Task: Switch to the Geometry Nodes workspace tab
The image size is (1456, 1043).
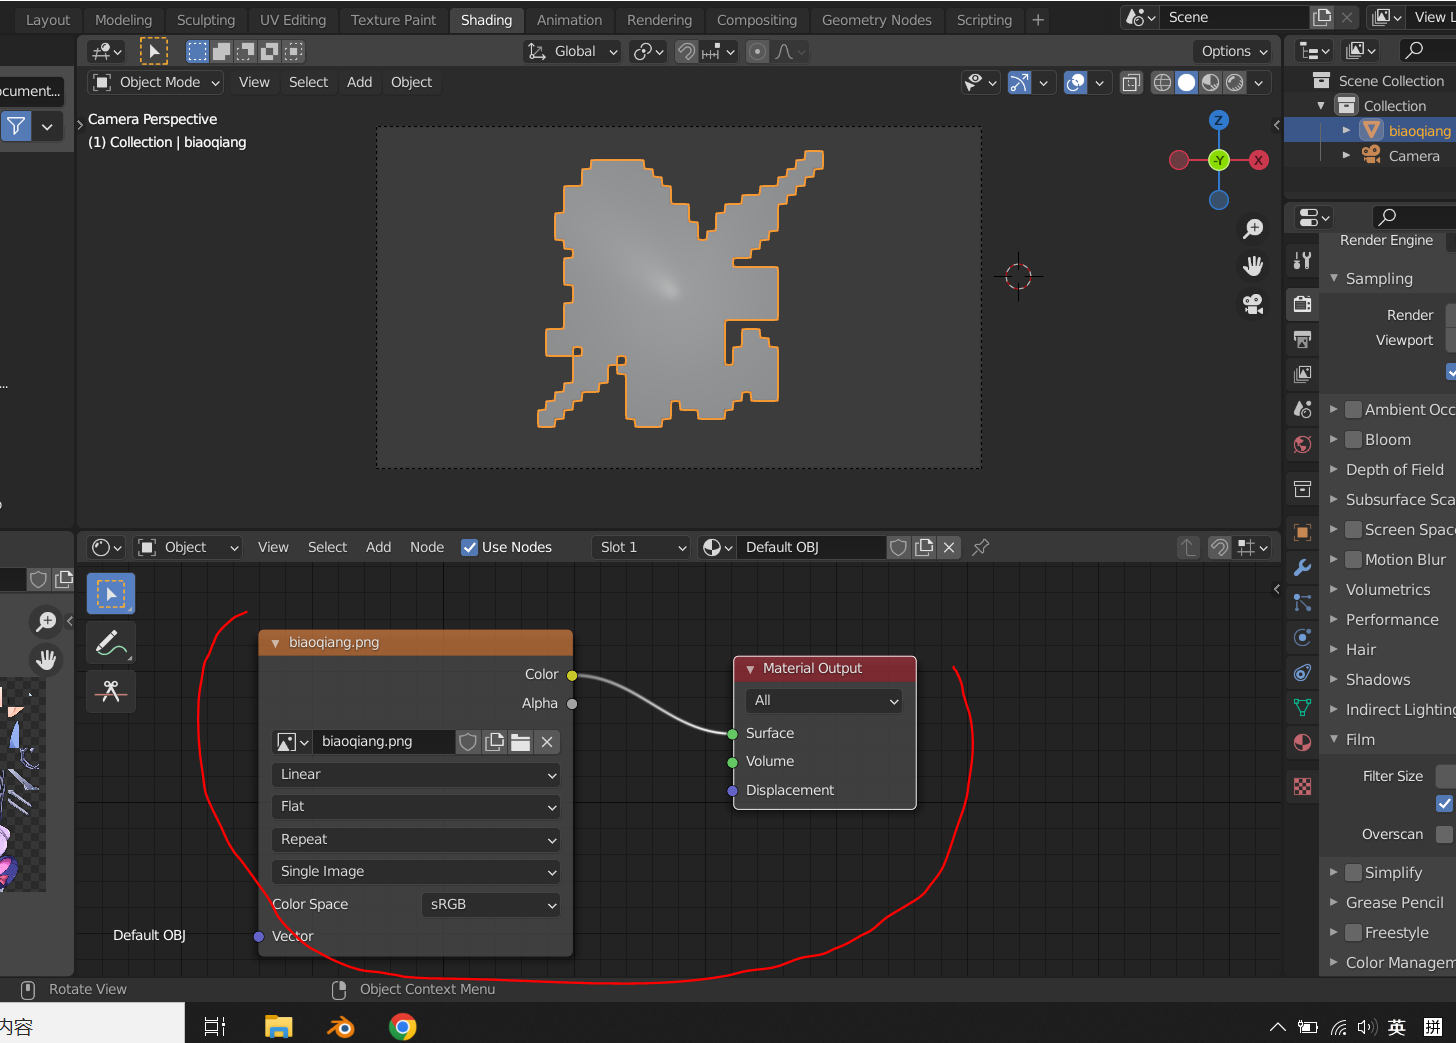Action: pos(876,20)
